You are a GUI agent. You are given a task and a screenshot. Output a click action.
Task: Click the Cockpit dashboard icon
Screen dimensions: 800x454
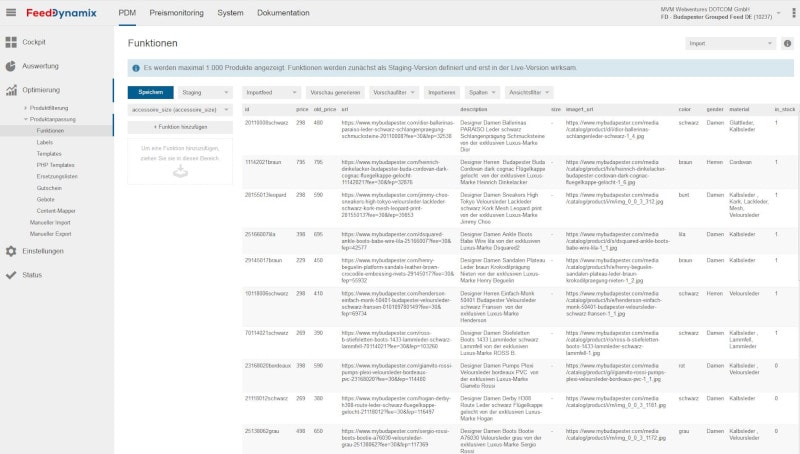(x=11, y=42)
